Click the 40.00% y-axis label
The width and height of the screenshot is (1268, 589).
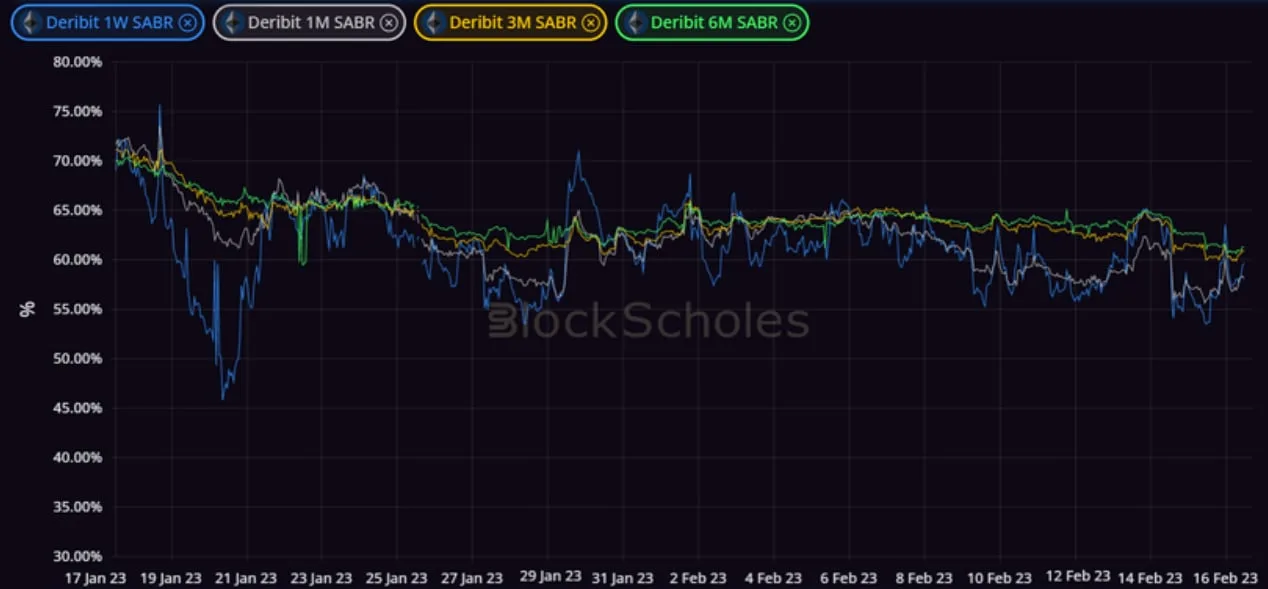click(x=78, y=457)
